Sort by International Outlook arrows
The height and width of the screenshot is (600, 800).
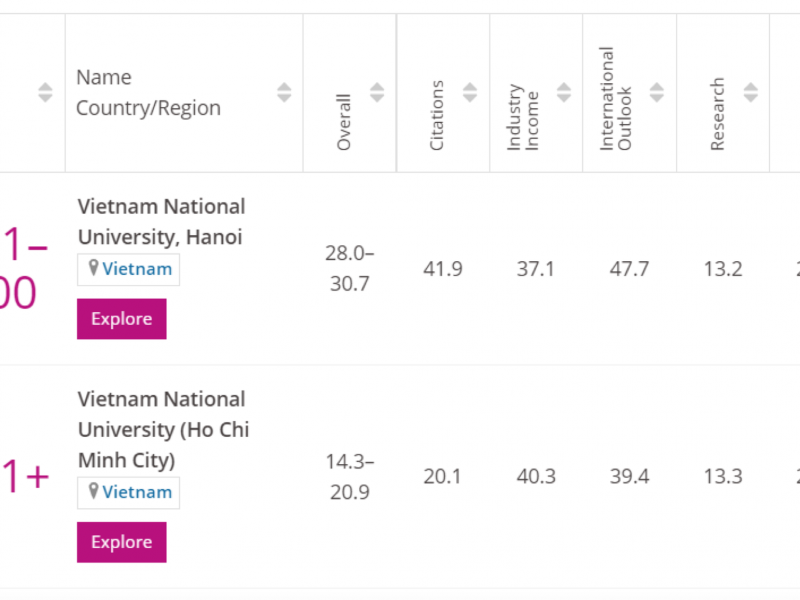click(x=657, y=93)
